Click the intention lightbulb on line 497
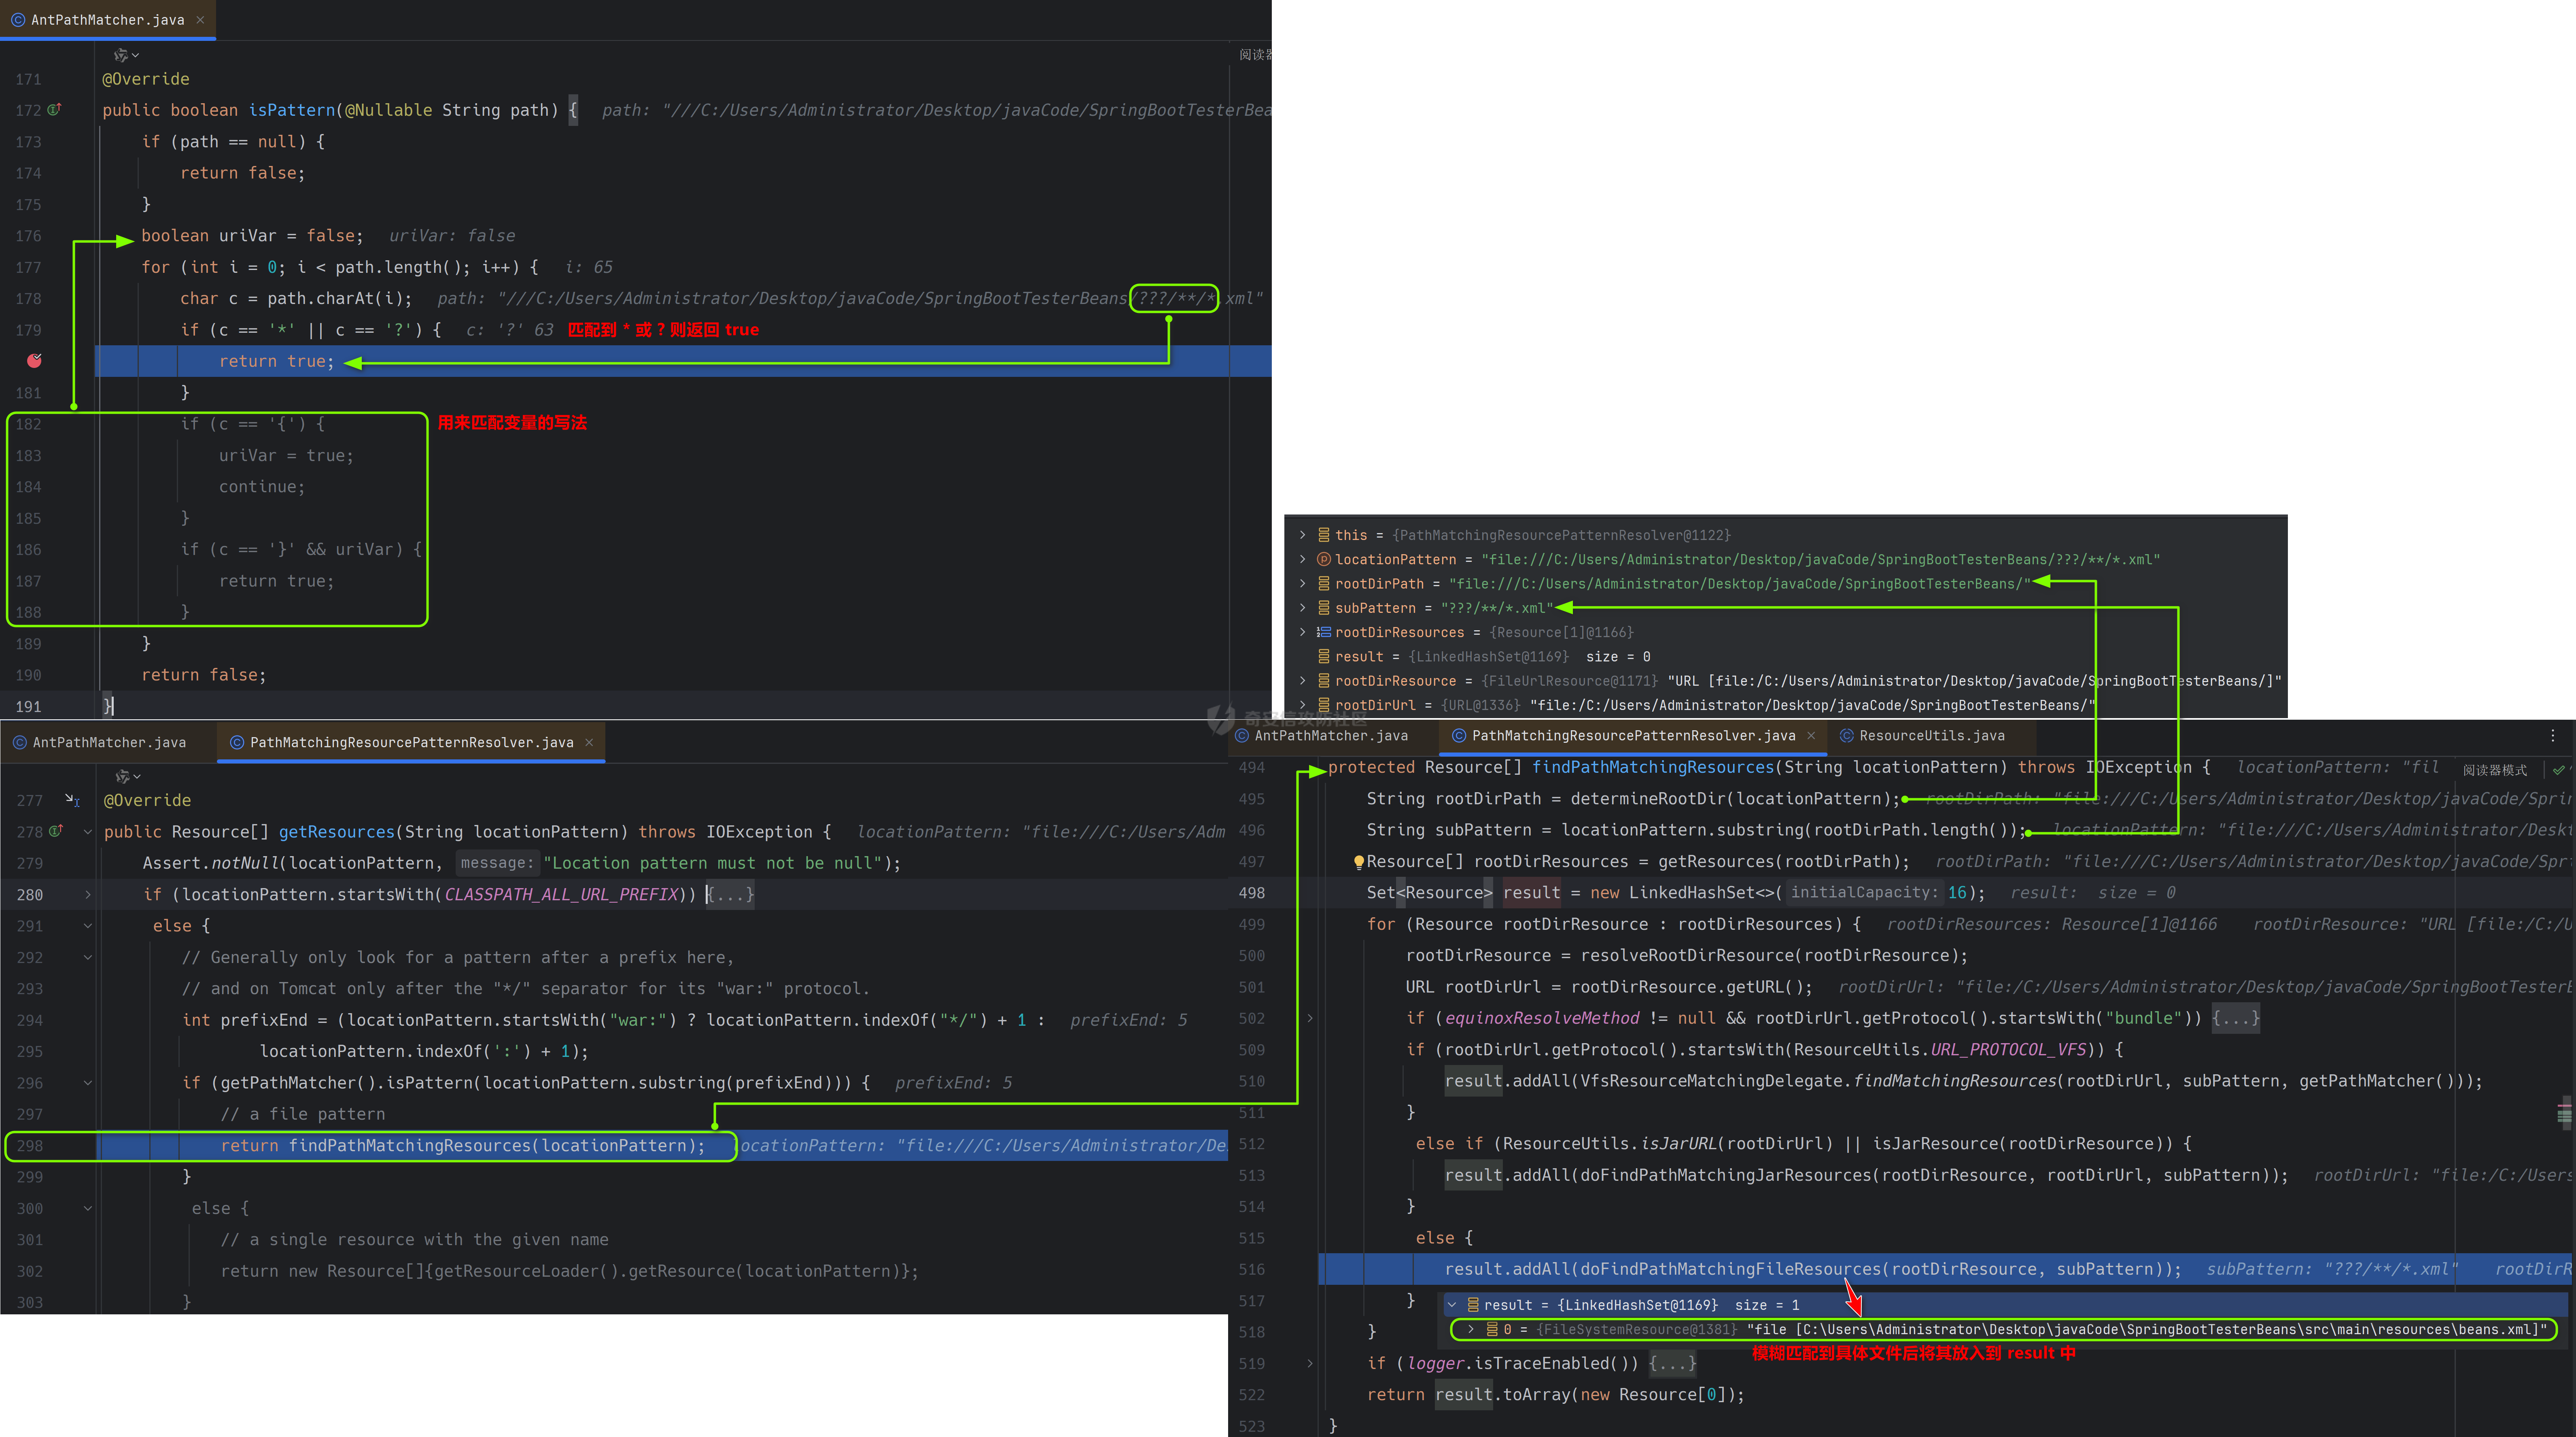Viewport: 2576px width, 1437px height. (1358, 862)
